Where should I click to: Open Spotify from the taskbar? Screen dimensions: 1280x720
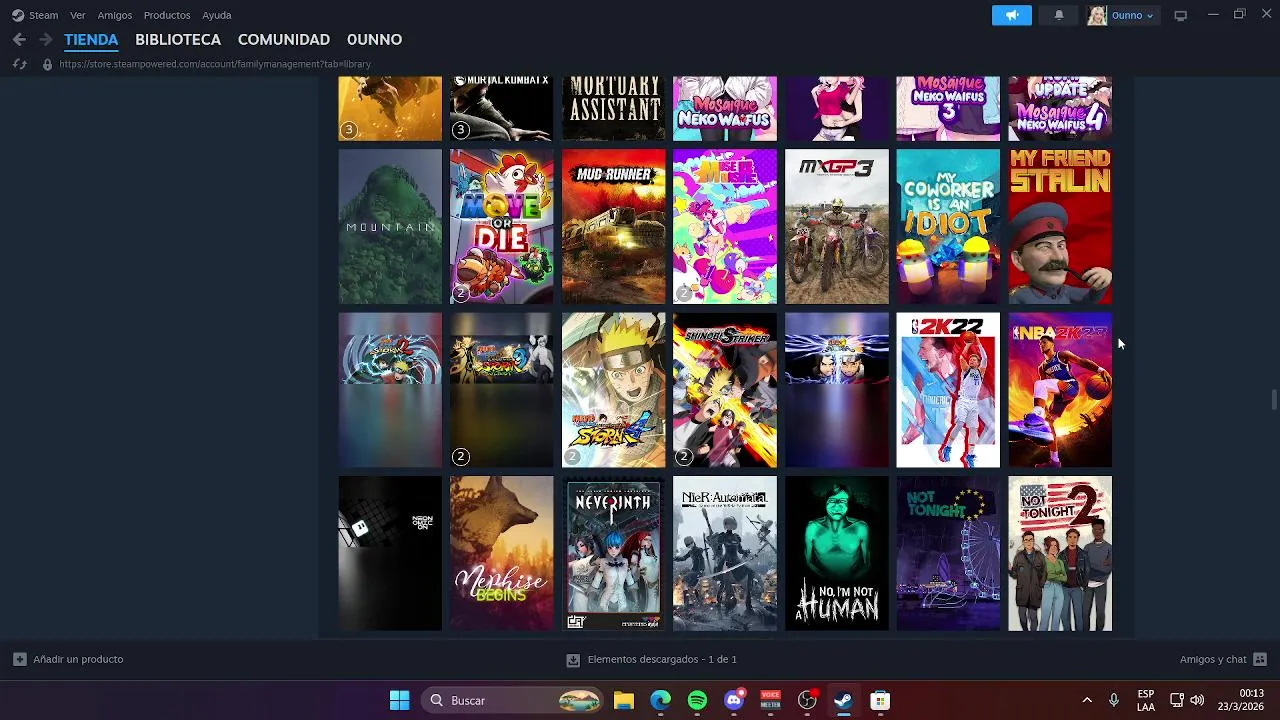click(697, 700)
